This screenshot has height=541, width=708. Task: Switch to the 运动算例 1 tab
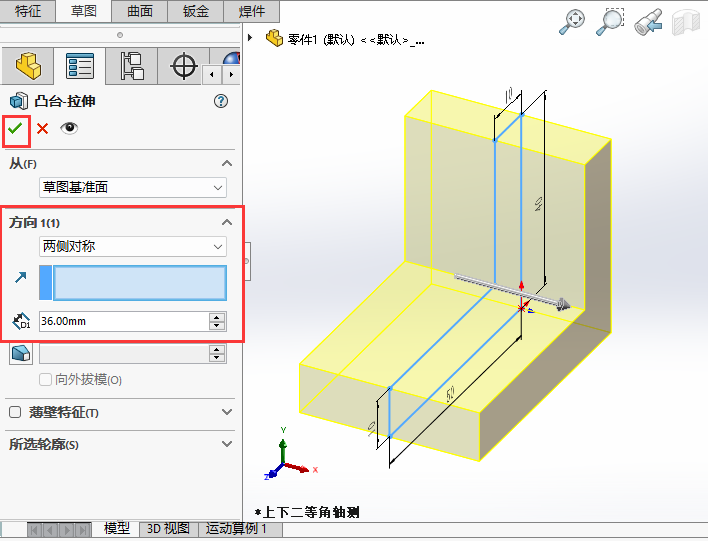236,528
